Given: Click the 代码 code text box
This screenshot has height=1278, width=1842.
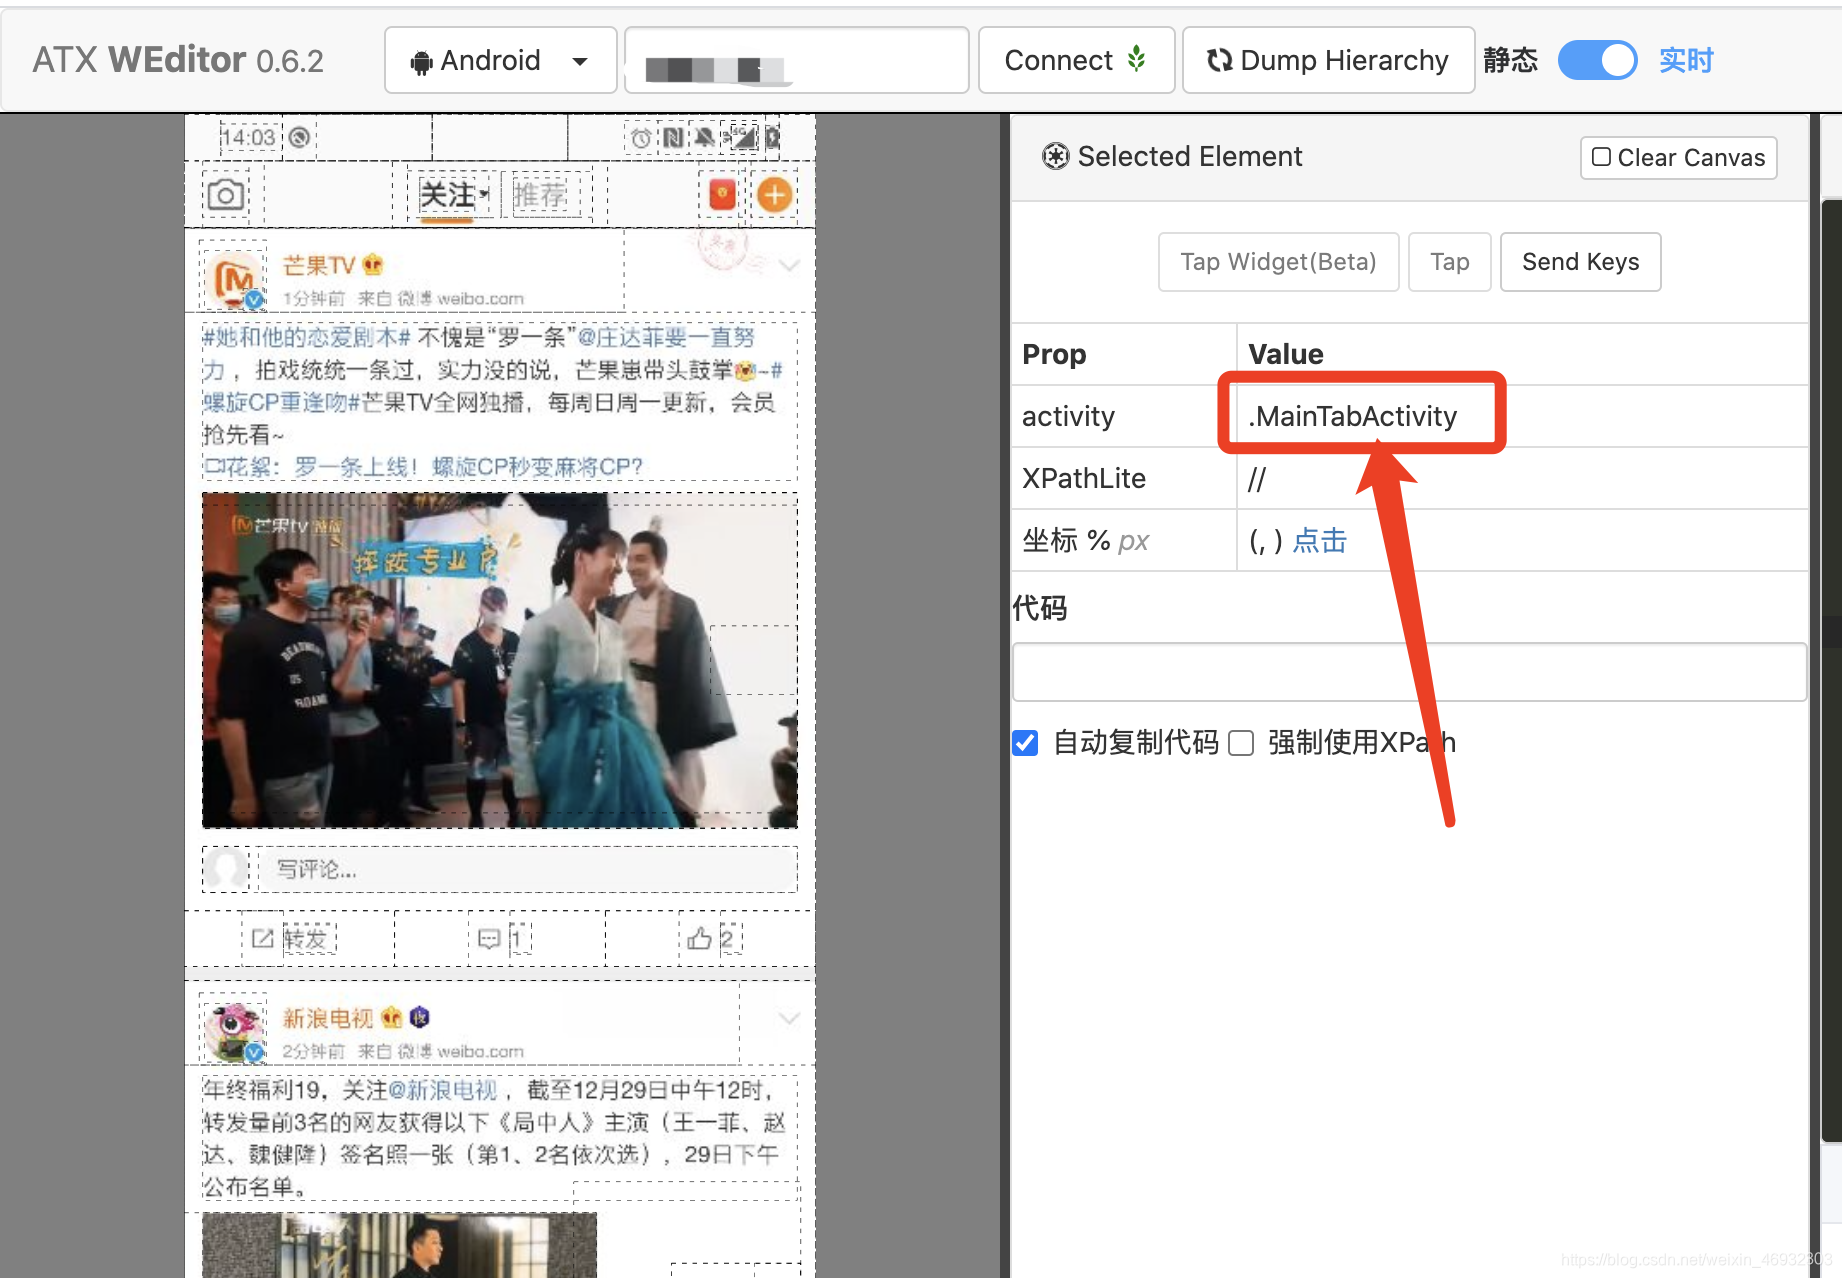Looking at the screenshot, I should 1409,672.
